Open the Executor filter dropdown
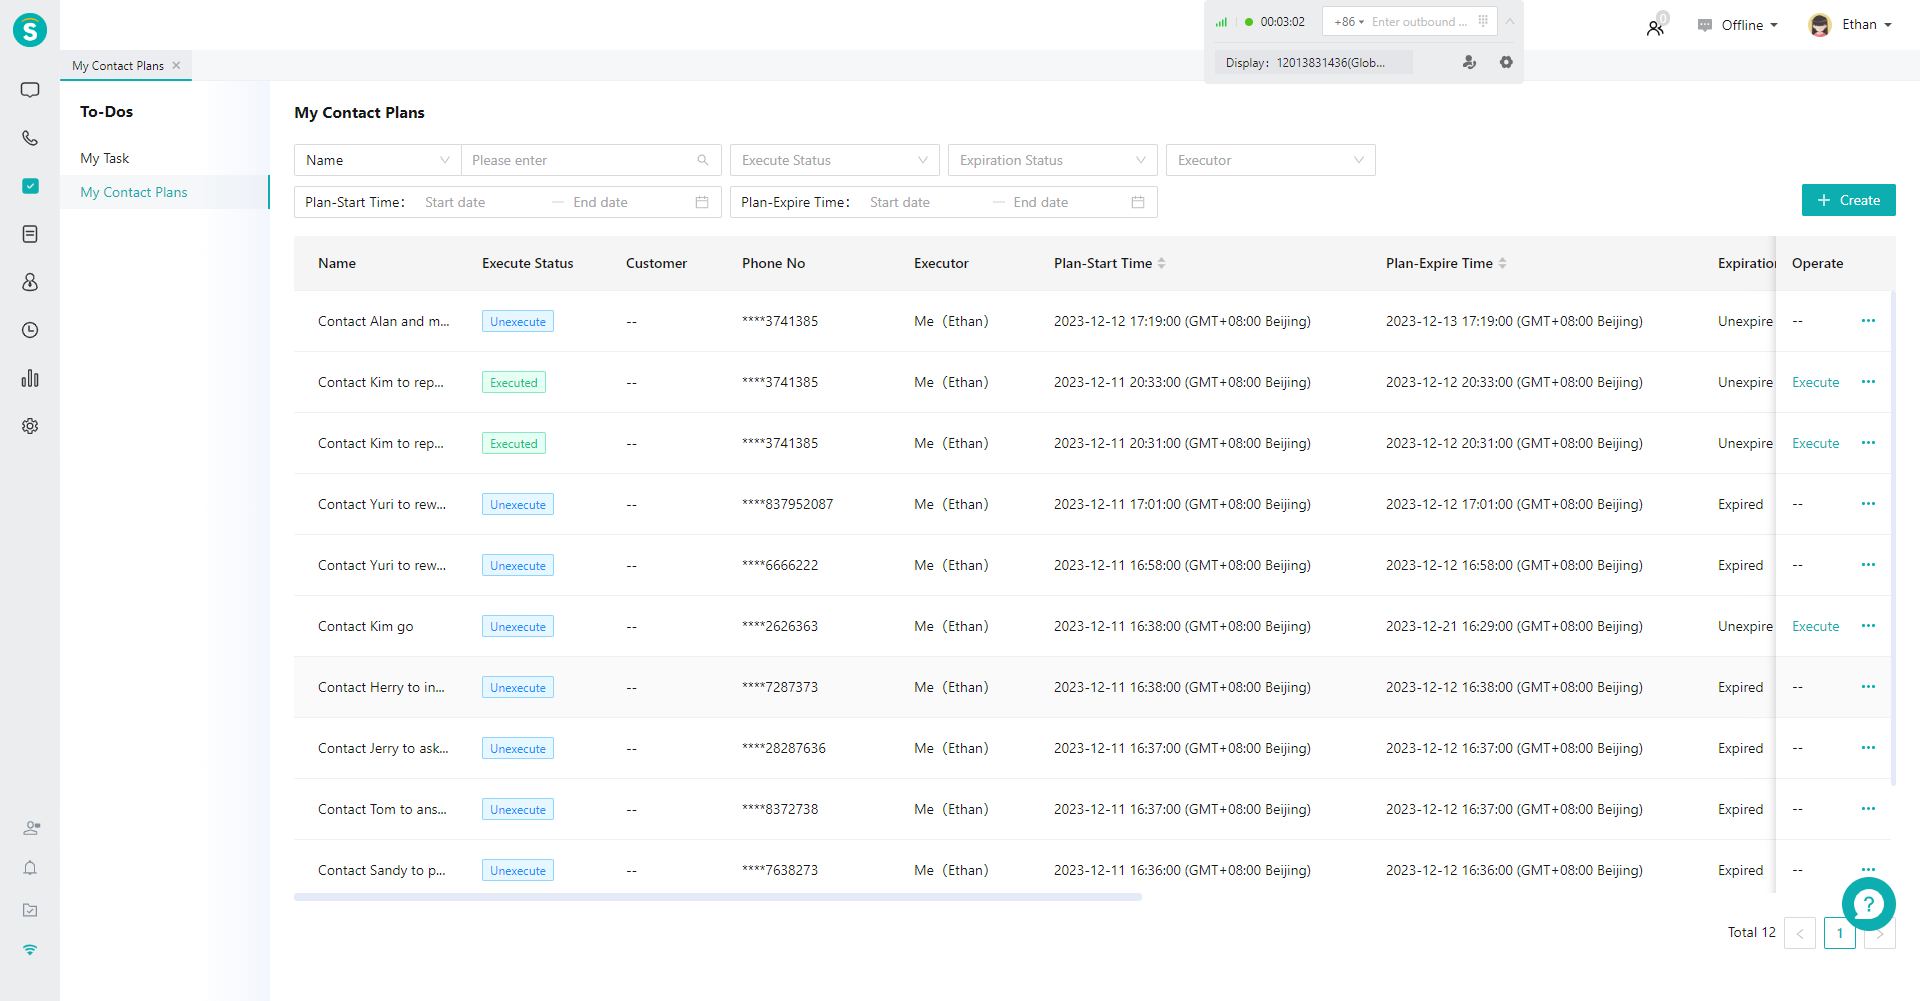This screenshot has height=1001, width=1920. [1271, 160]
